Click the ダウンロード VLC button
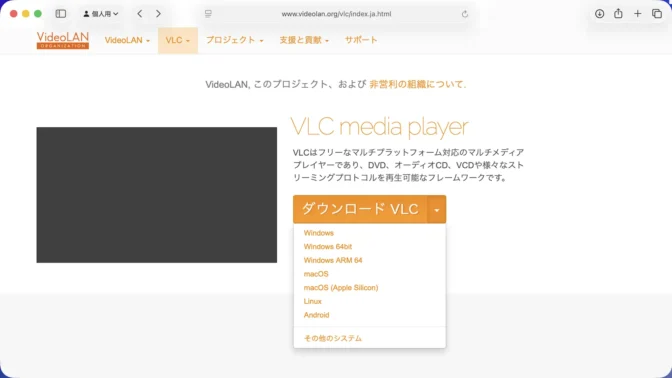The width and height of the screenshot is (672, 378). tap(360, 209)
